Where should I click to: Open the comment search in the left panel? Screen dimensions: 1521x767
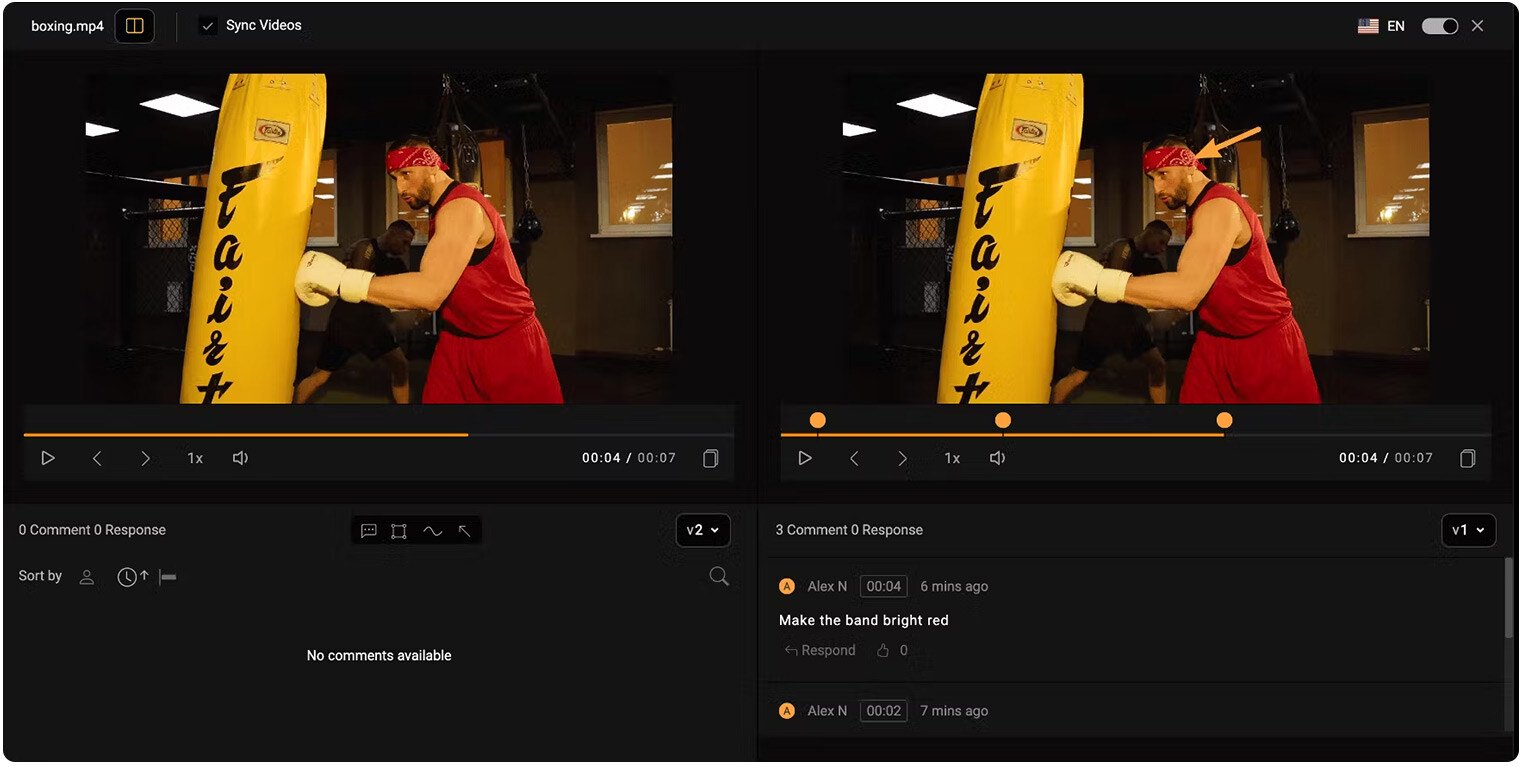[x=718, y=577]
